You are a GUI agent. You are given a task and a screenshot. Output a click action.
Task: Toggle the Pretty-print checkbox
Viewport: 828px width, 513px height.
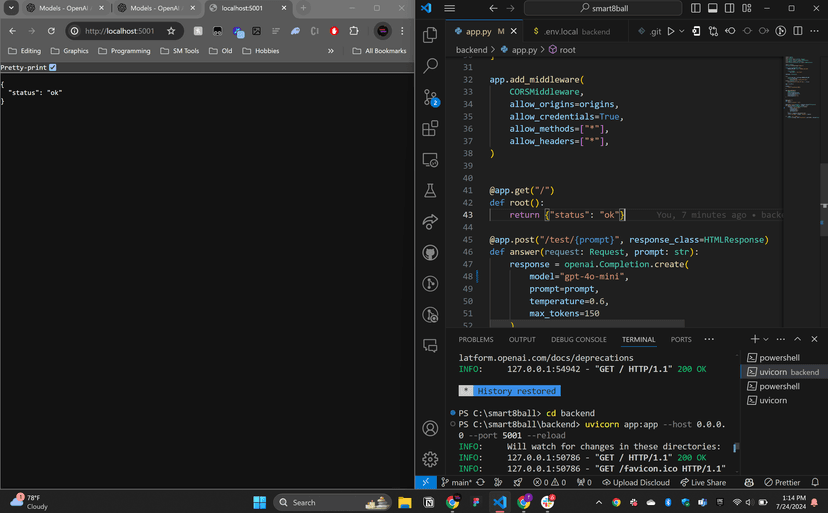[x=53, y=68]
